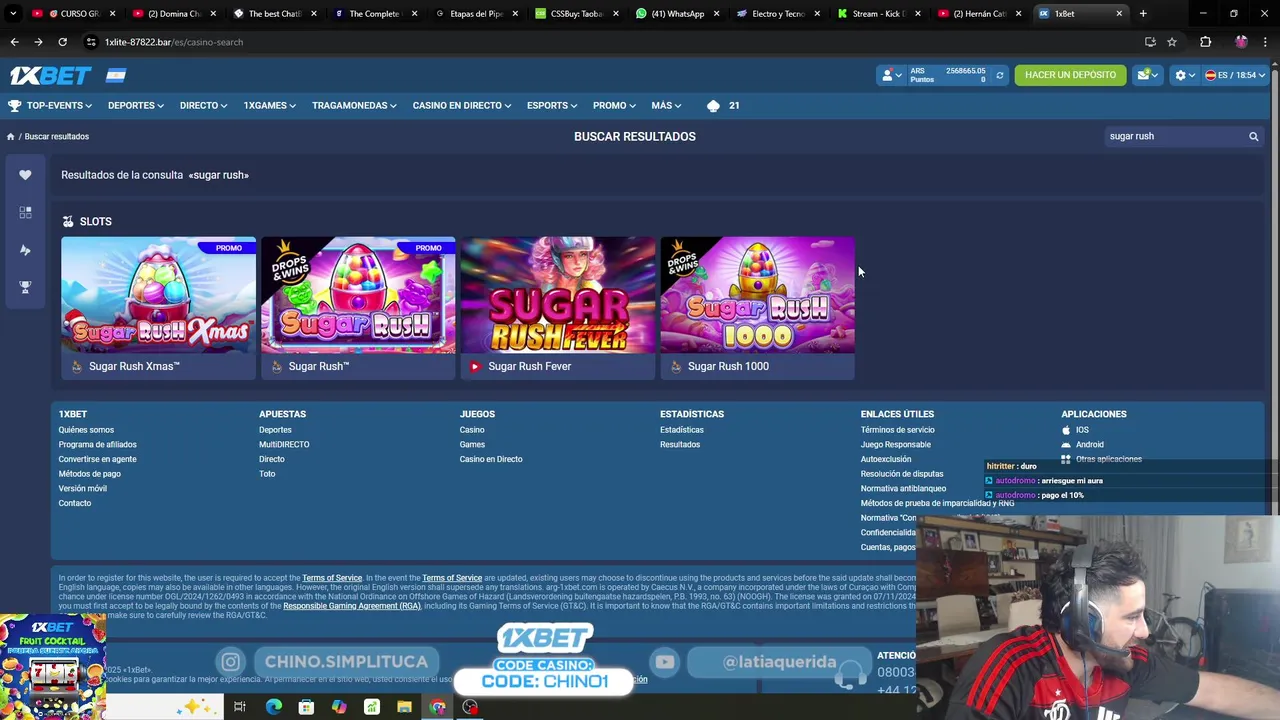Image resolution: width=1280 pixels, height=720 pixels.
Task: Open the MultiDIRECTO footer link
Action: (x=284, y=445)
